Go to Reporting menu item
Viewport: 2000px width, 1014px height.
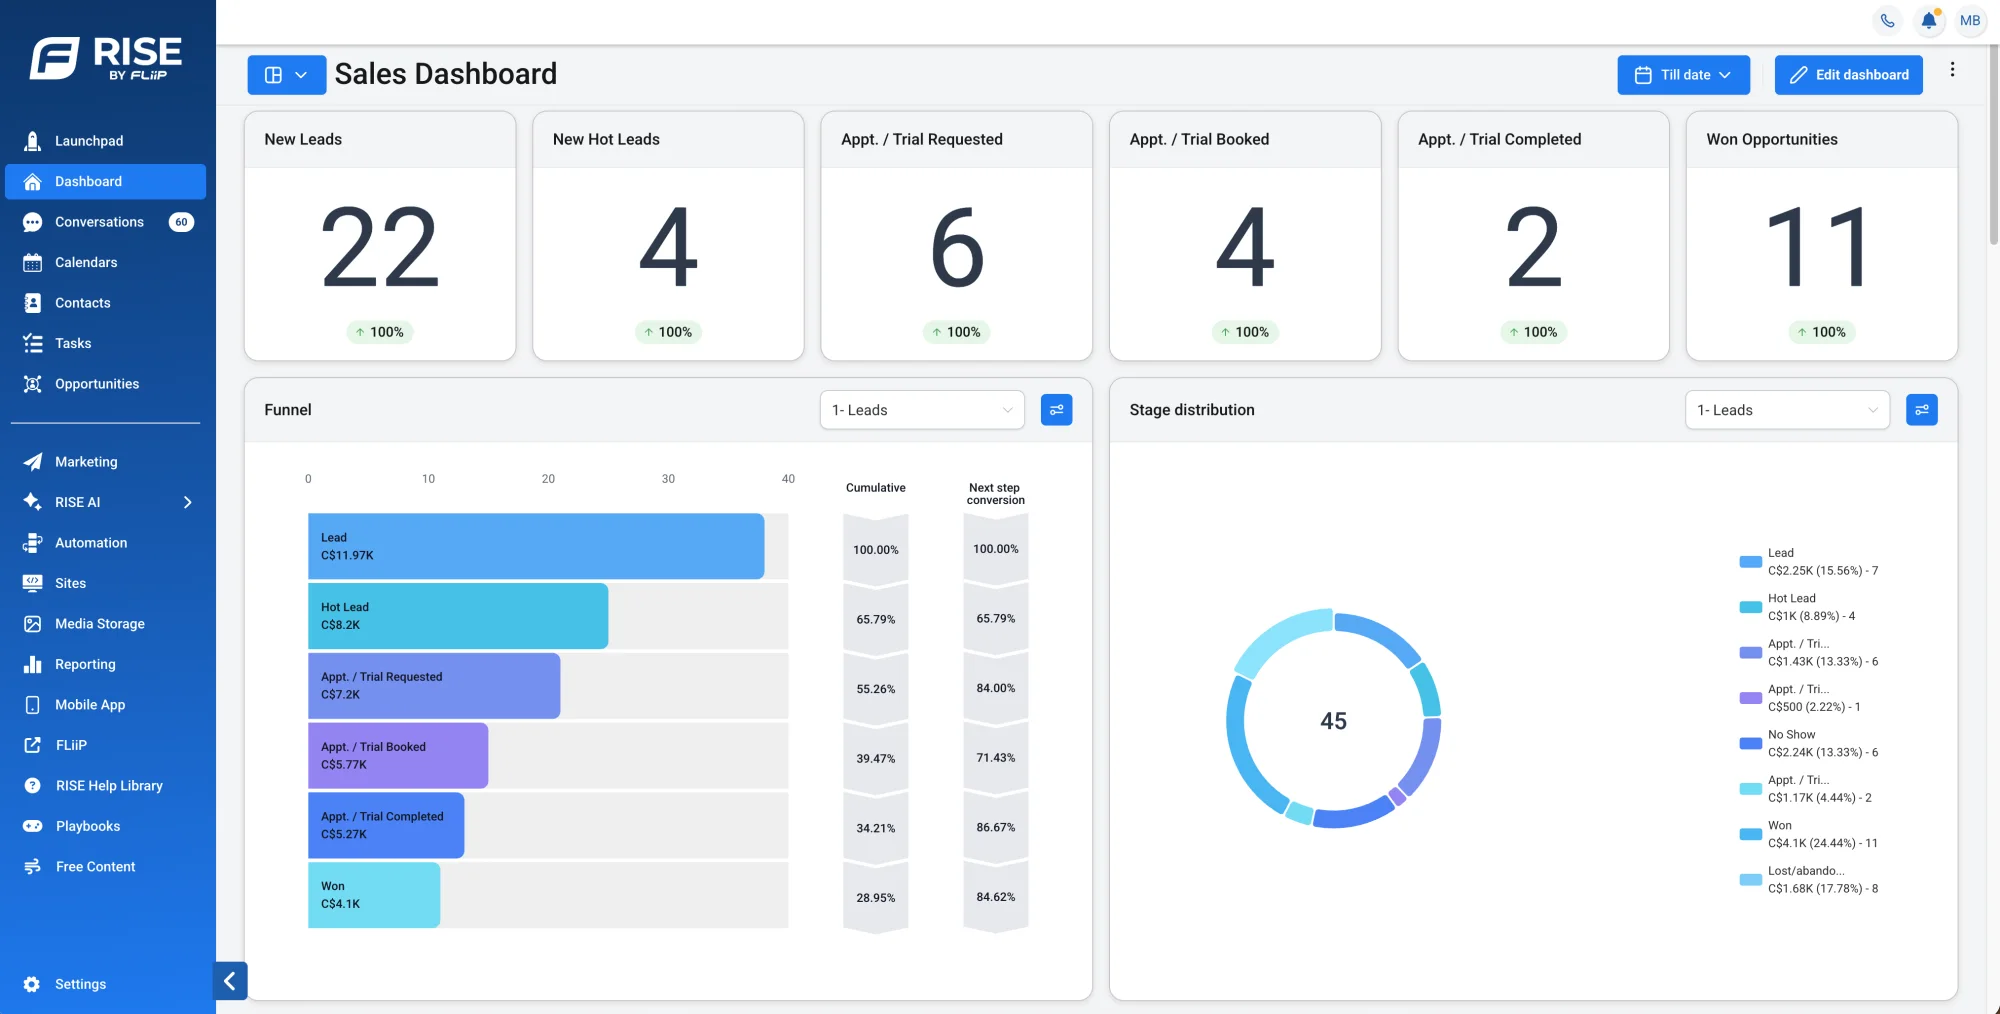(105, 664)
